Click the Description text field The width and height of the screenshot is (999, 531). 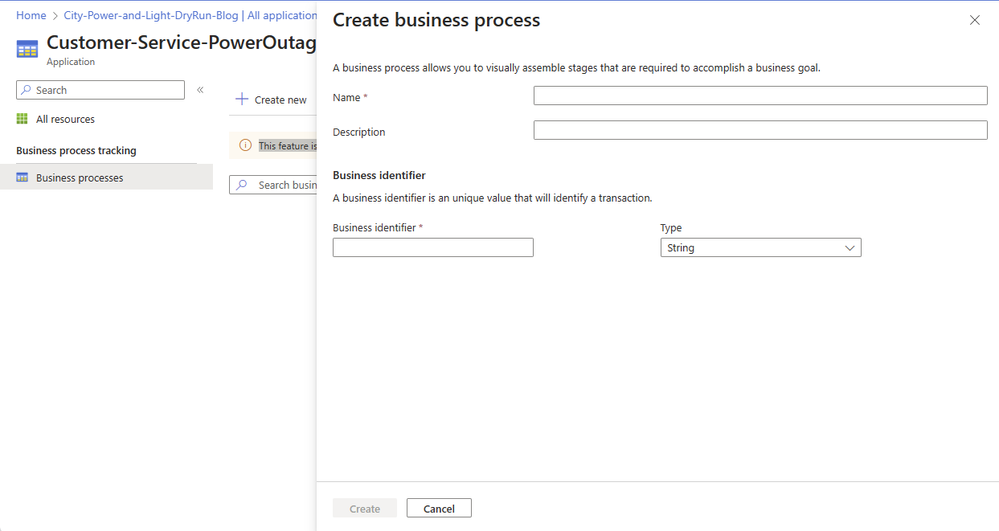click(x=760, y=130)
